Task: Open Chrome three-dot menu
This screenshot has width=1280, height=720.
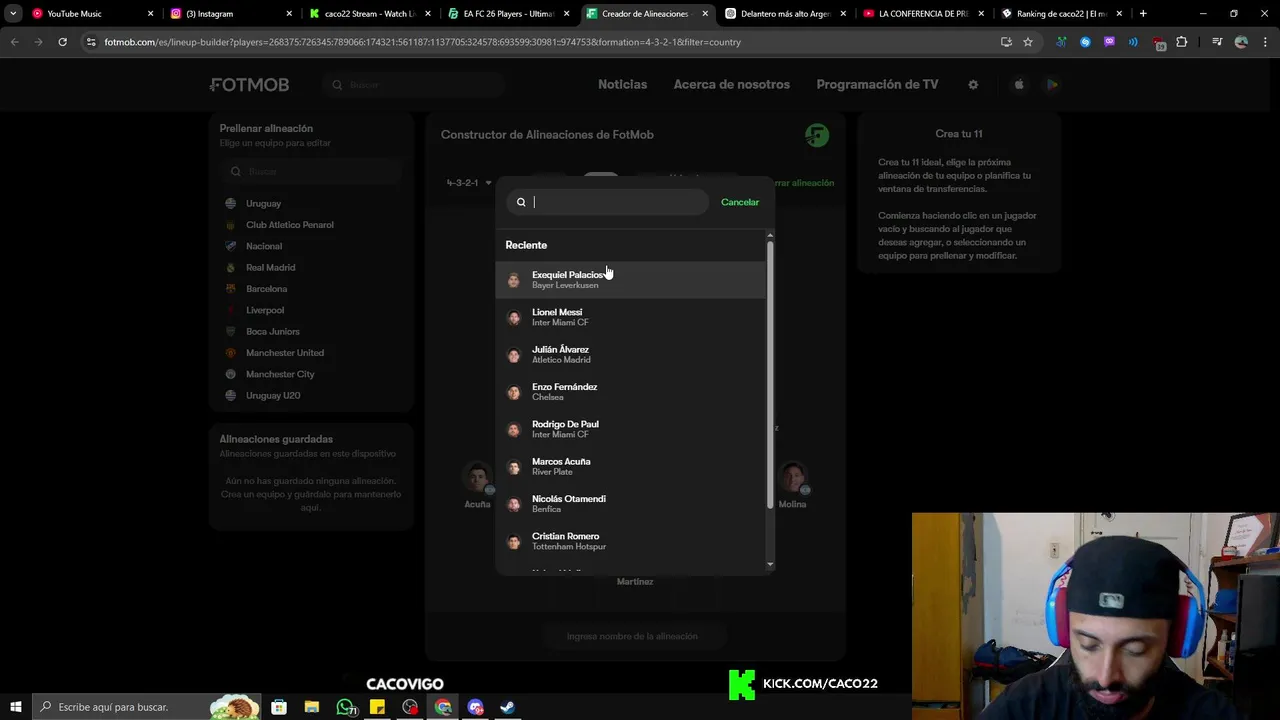Action: [x=1263, y=42]
